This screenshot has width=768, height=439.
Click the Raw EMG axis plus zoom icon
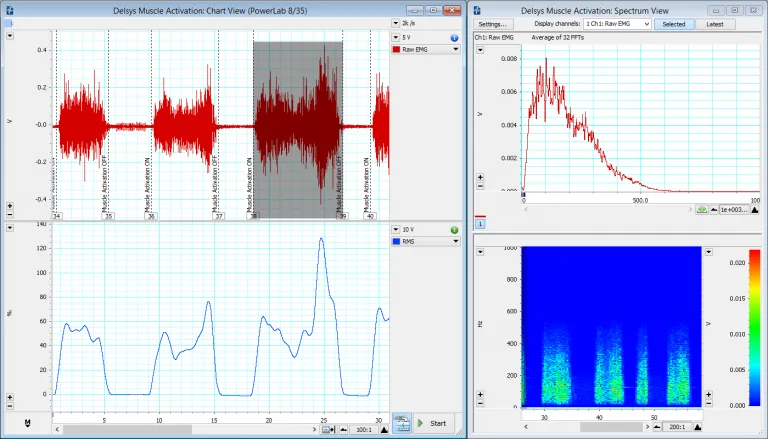click(9, 204)
